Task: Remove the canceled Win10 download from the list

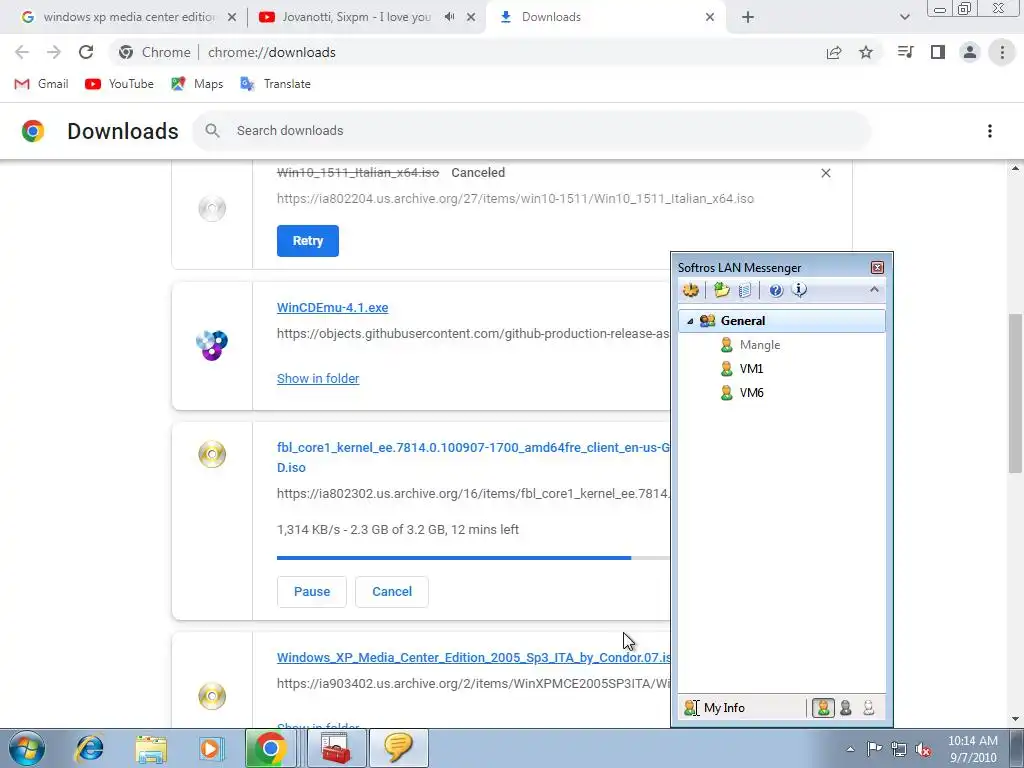Action: [x=825, y=173]
